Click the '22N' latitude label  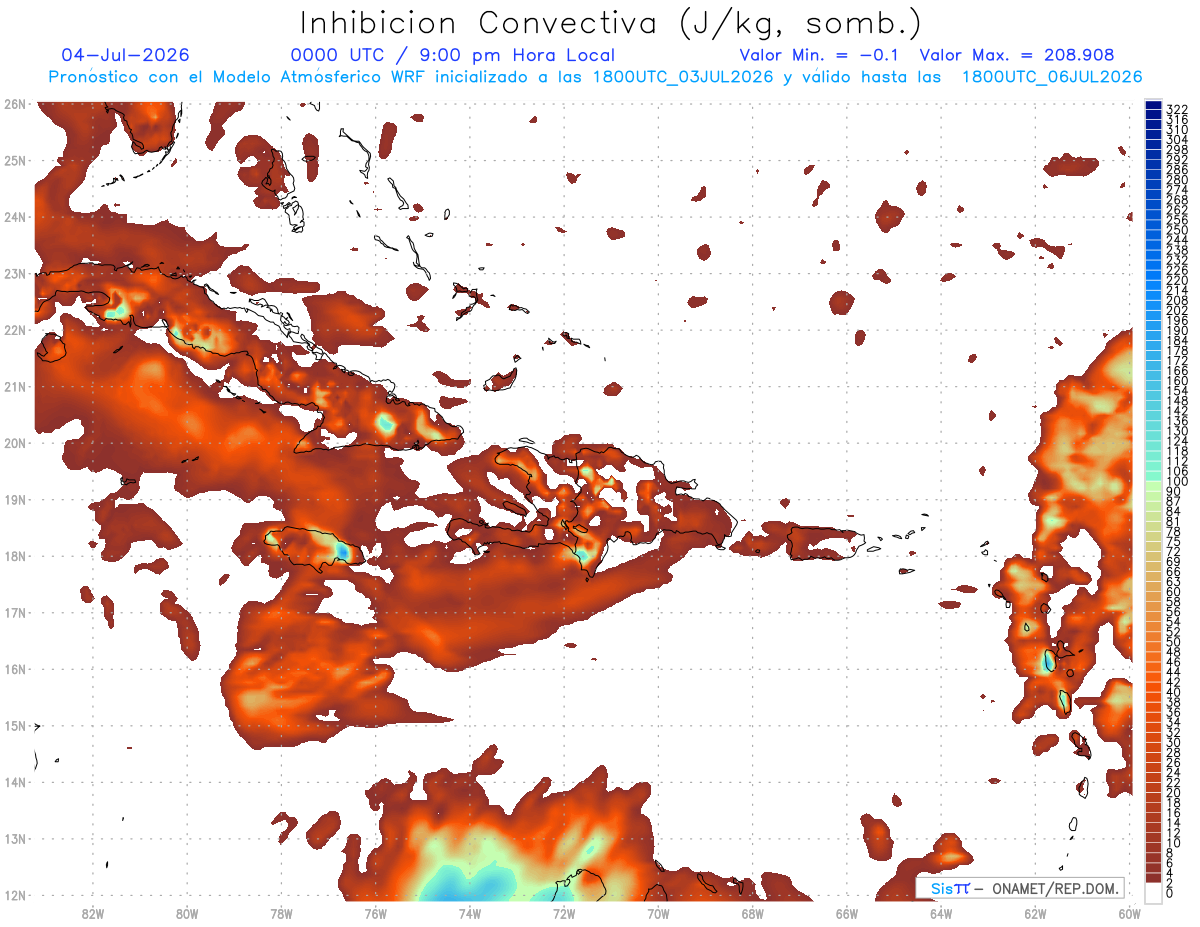[14, 330]
